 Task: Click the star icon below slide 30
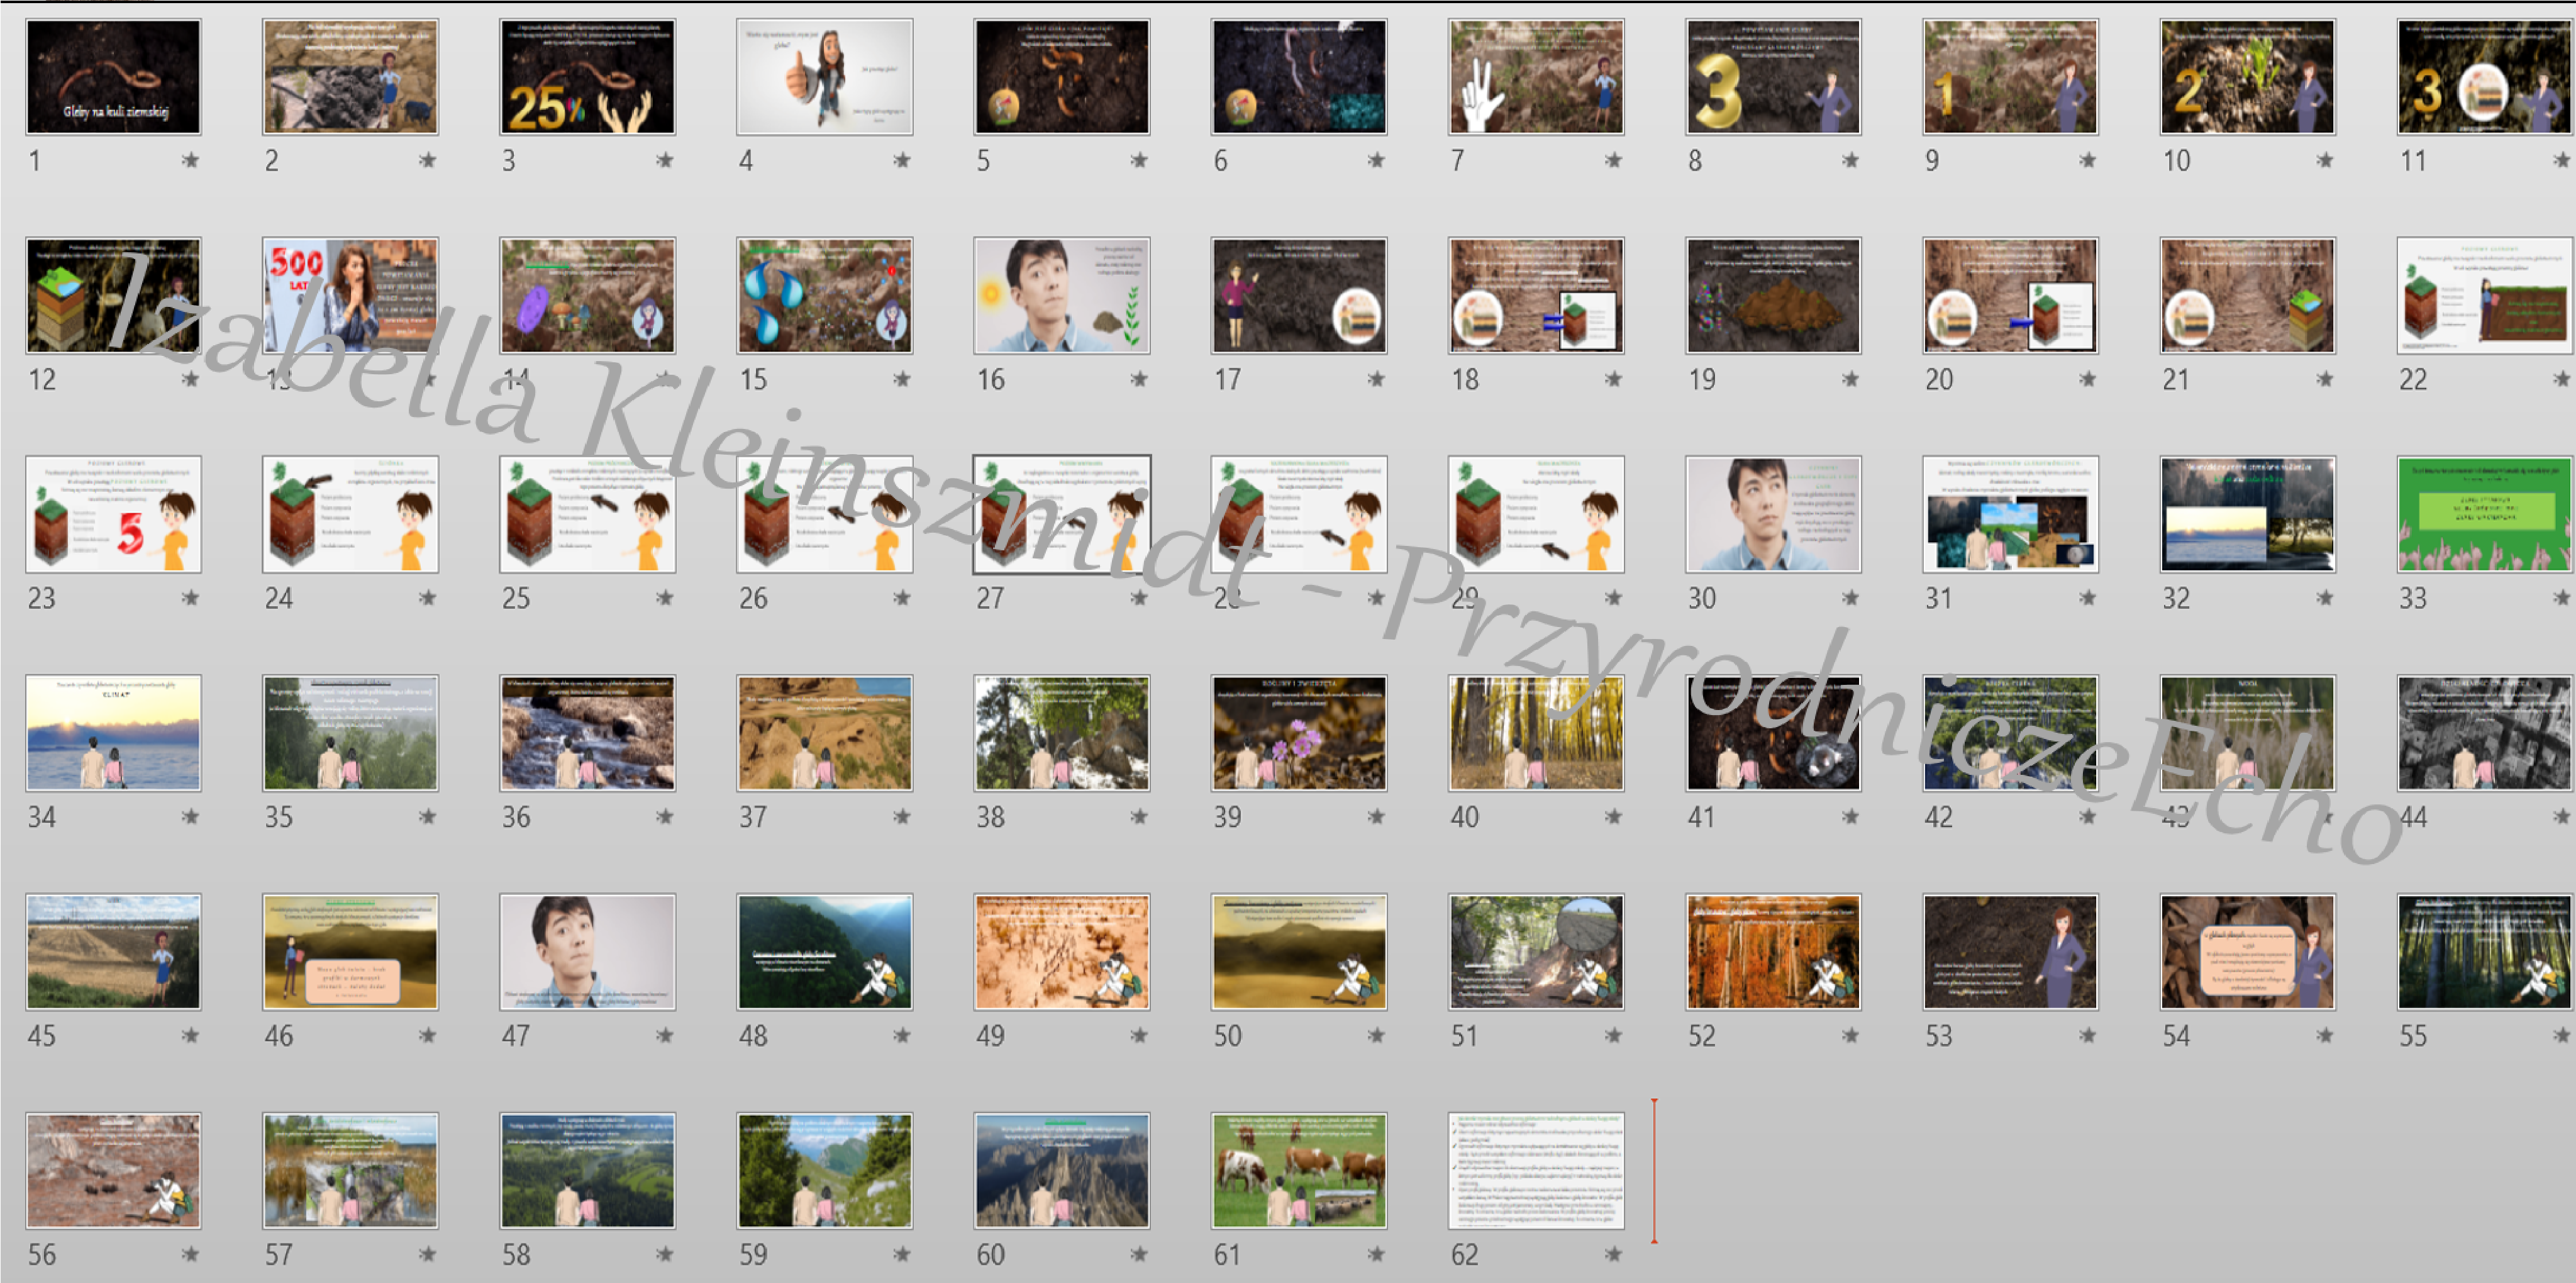[1850, 598]
